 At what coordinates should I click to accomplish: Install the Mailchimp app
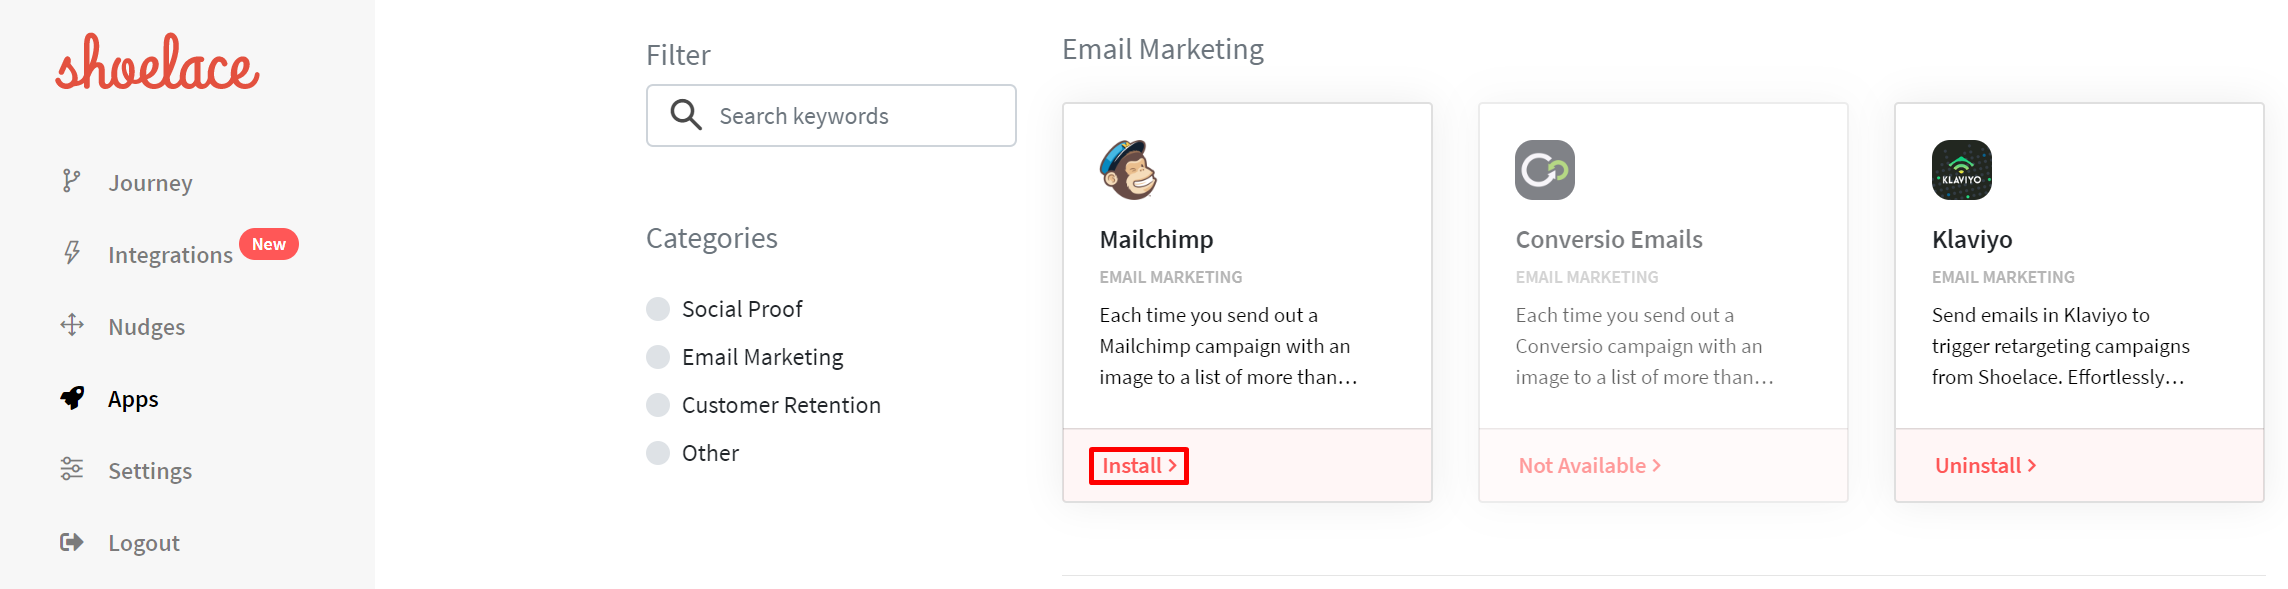[1138, 466]
